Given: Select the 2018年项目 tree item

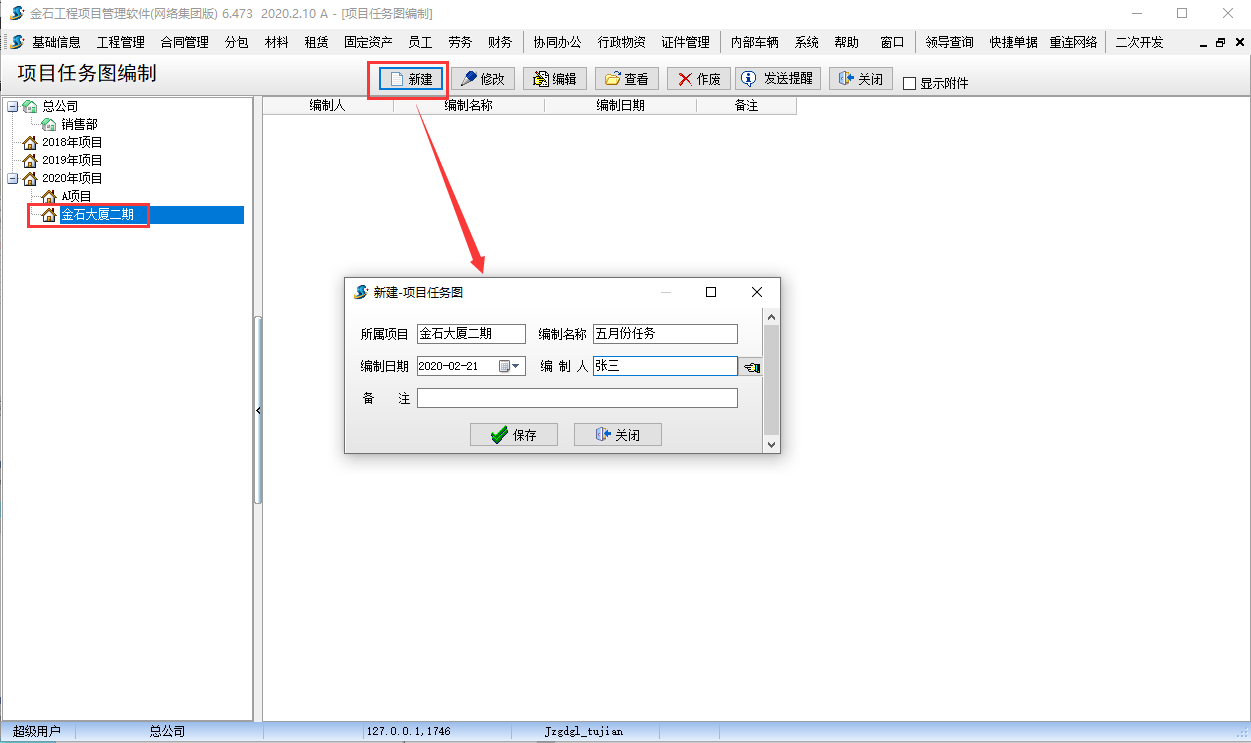Looking at the screenshot, I should pos(72,142).
